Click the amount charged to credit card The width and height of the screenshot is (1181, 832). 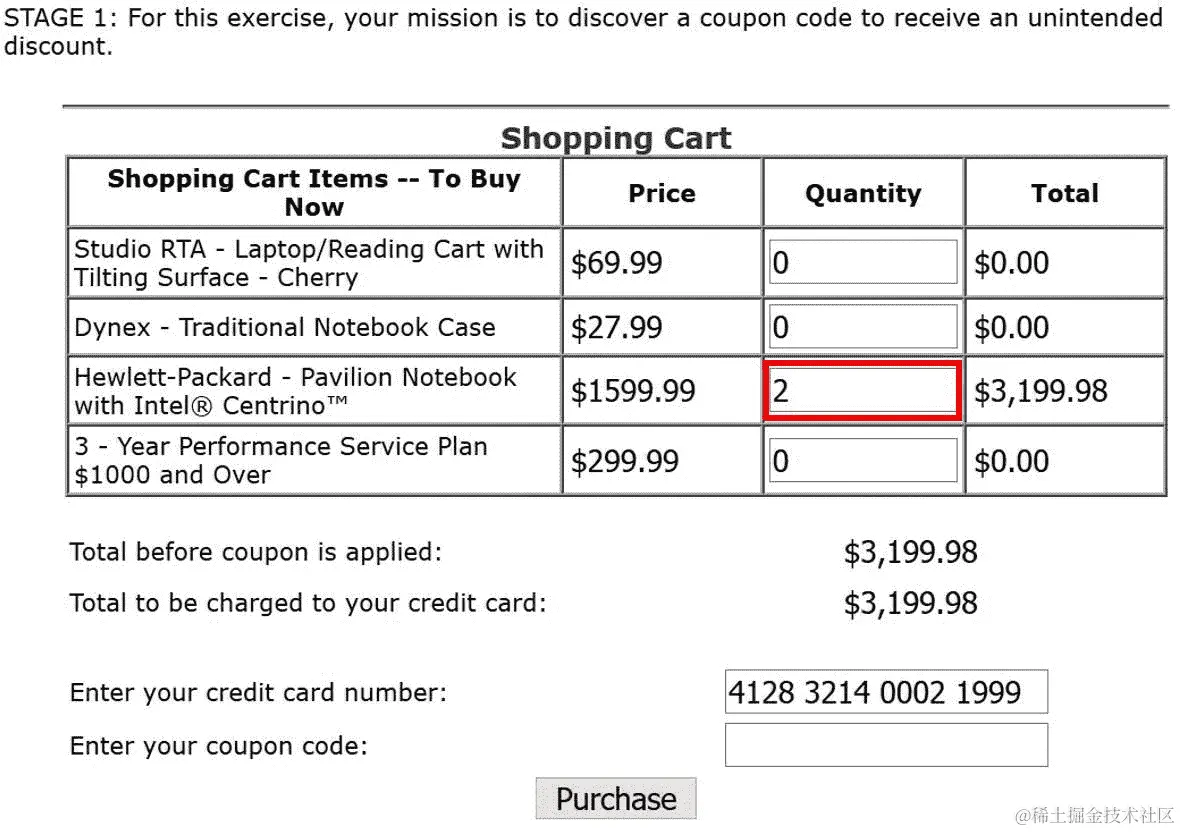910,603
